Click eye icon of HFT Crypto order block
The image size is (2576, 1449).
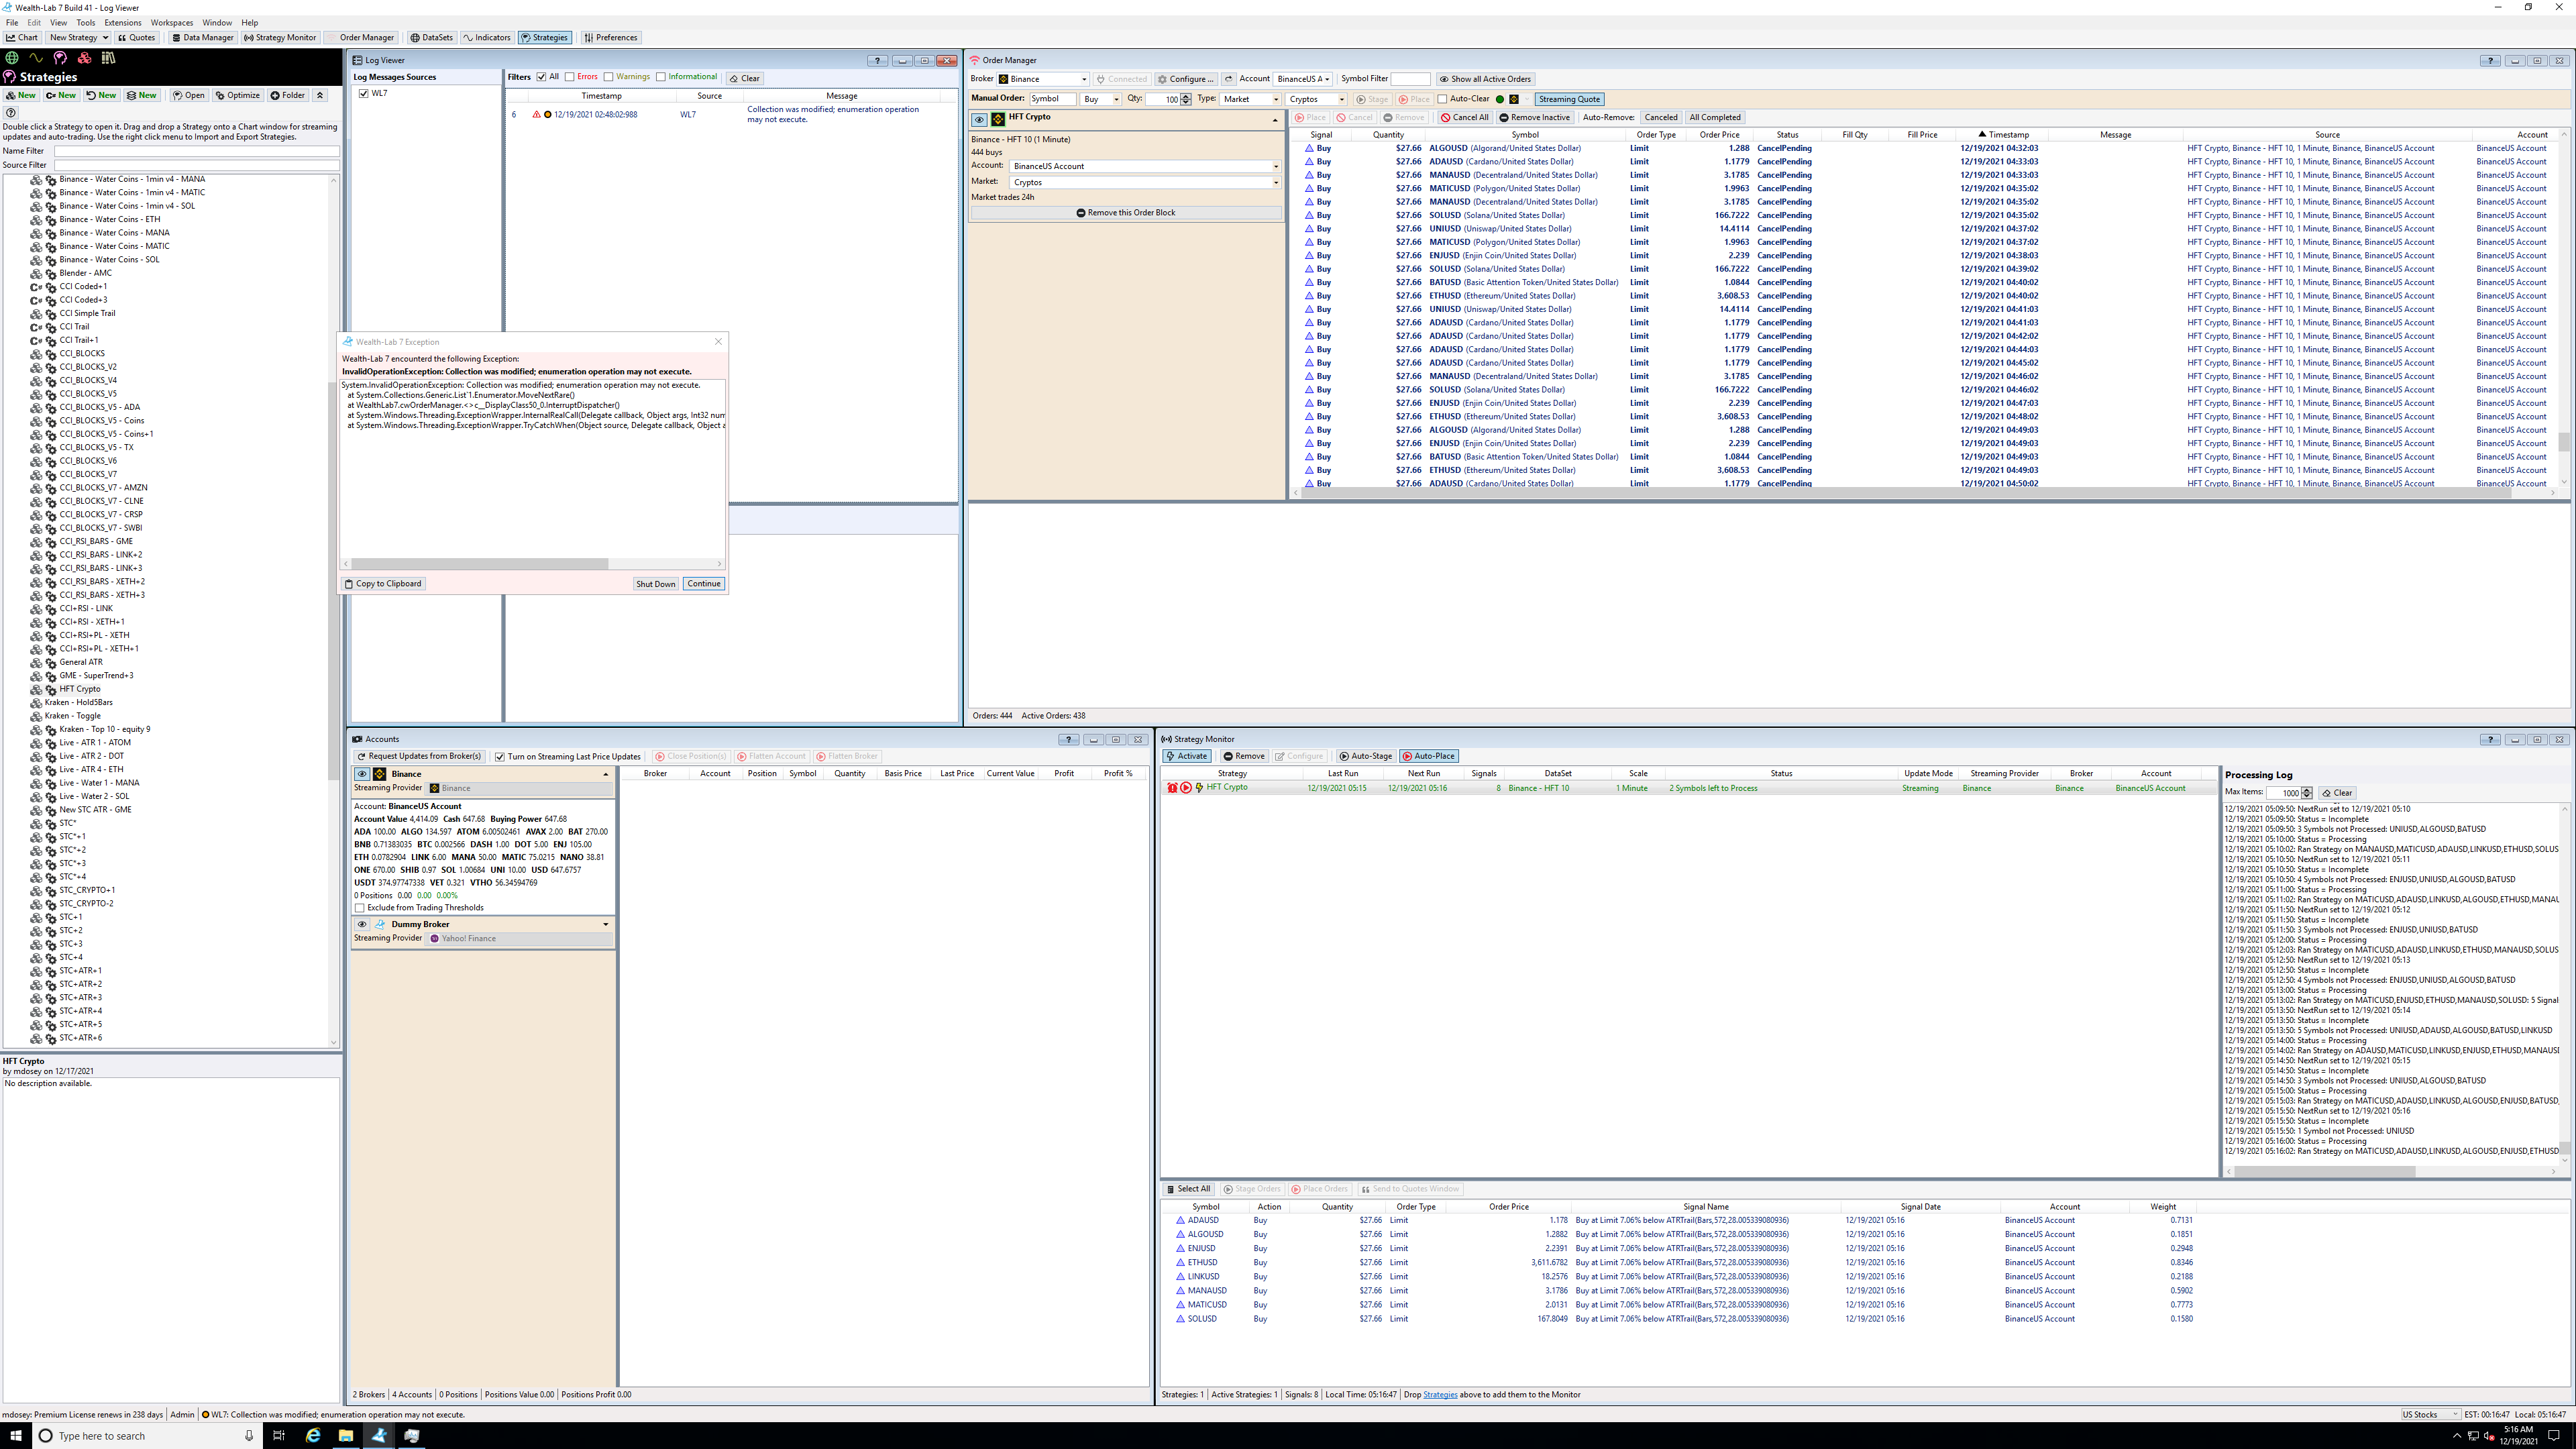(979, 119)
